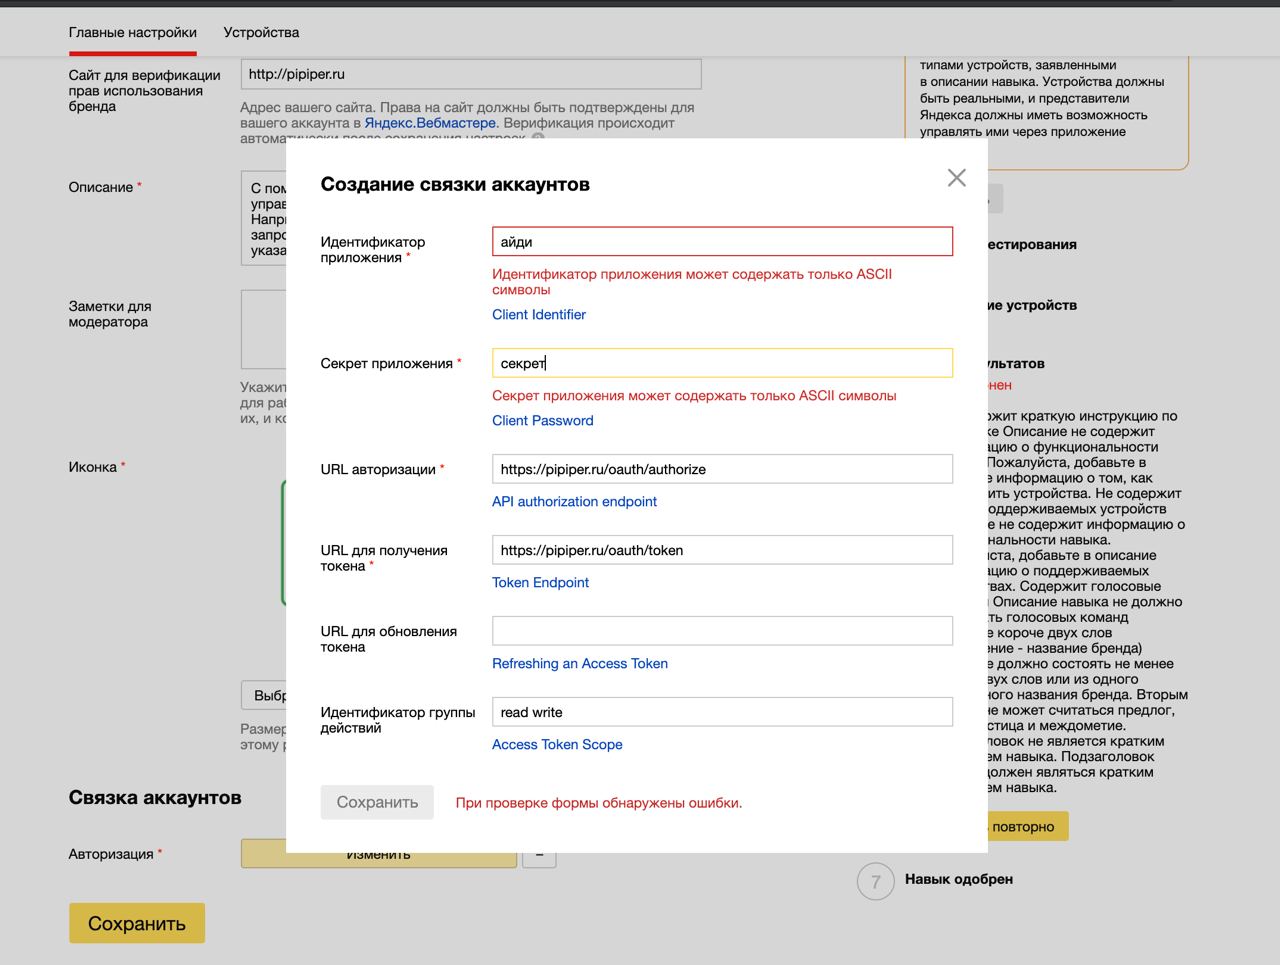Click the Создание связки аккаунтов heading
The width and height of the screenshot is (1280, 965).
455,184
